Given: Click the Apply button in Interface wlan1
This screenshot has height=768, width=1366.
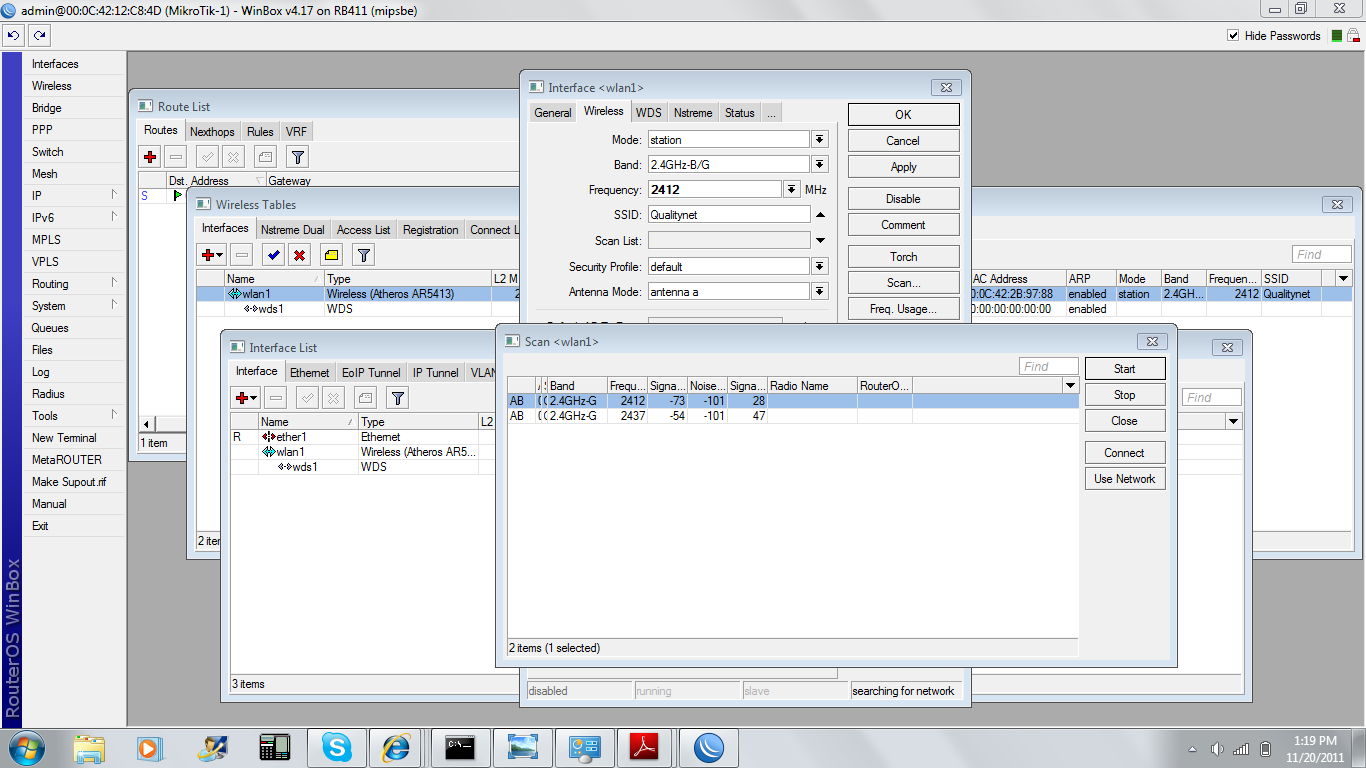Looking at the screenshot, I should point(904,167).
